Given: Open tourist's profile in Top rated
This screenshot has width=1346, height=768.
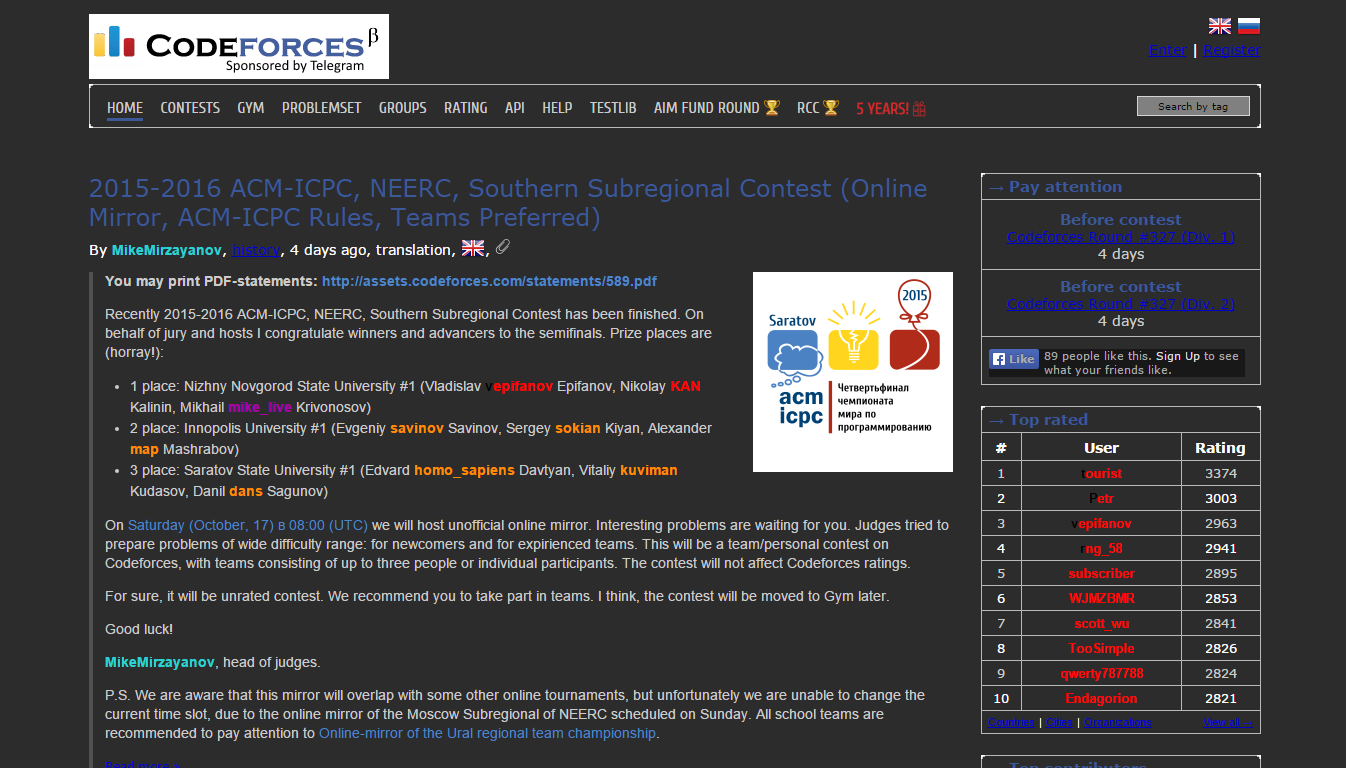Looking at the screenshot, I should 1101,473.
